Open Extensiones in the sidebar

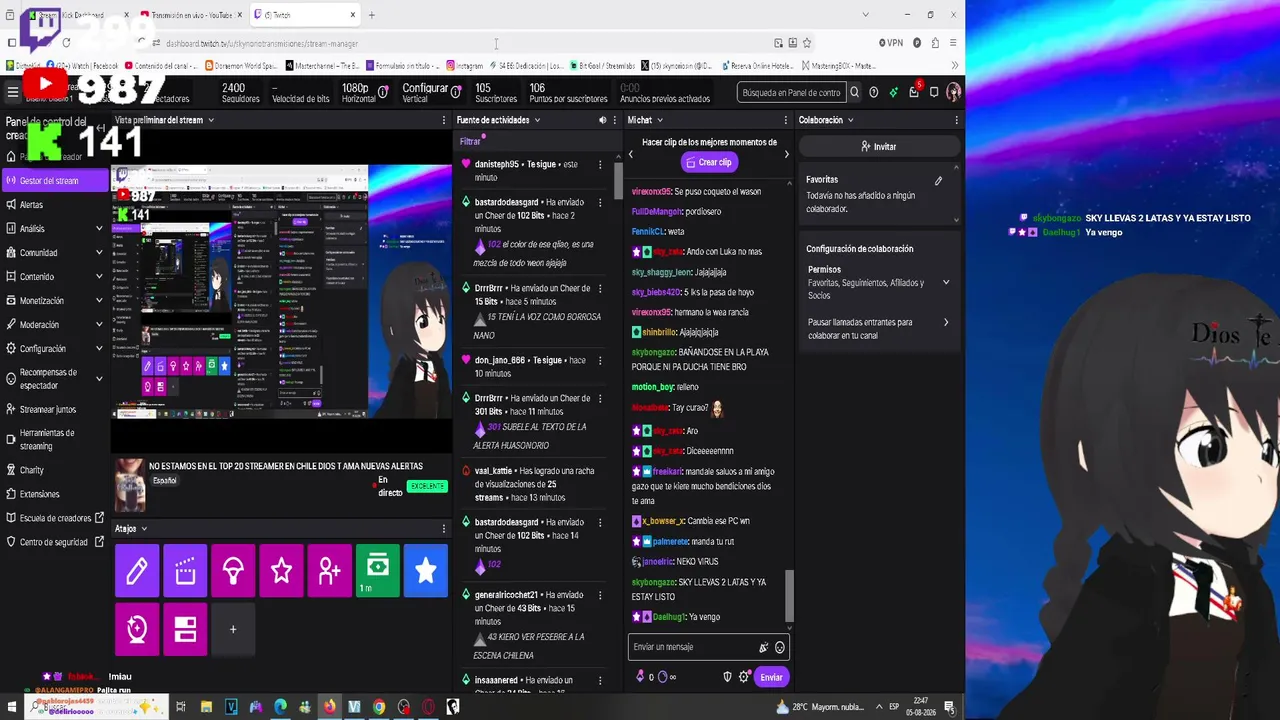(54, 494)
